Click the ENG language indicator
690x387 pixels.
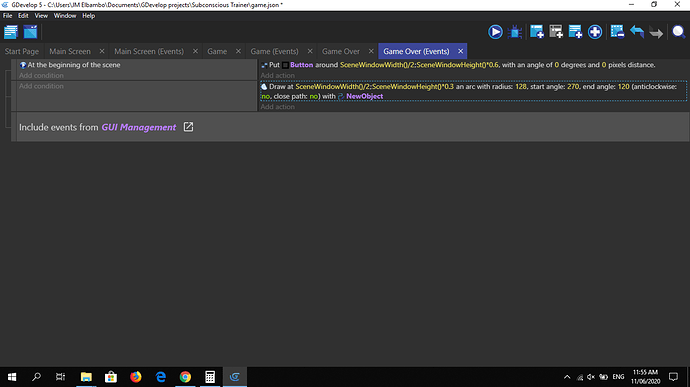[618, 377]
